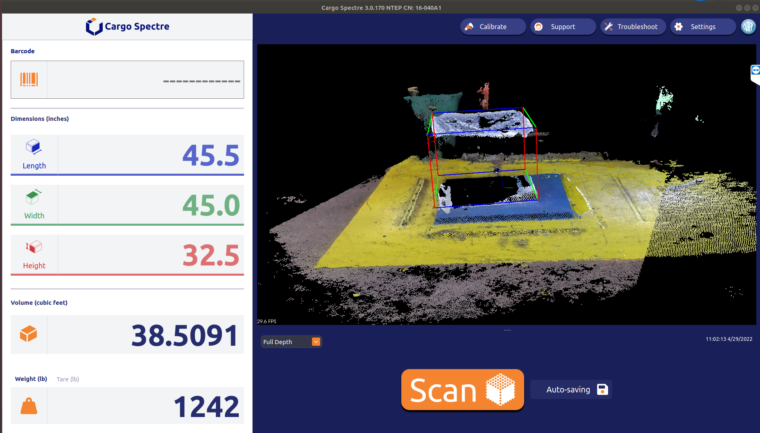Toggle the Auto-saving button
Image resolution: width=760 pixels, height=433 pixels.
[x=571, y=389]
